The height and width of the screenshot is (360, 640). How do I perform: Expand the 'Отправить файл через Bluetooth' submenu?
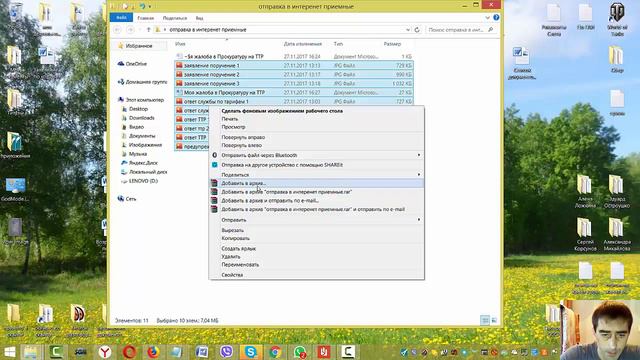tap(419, 155)
